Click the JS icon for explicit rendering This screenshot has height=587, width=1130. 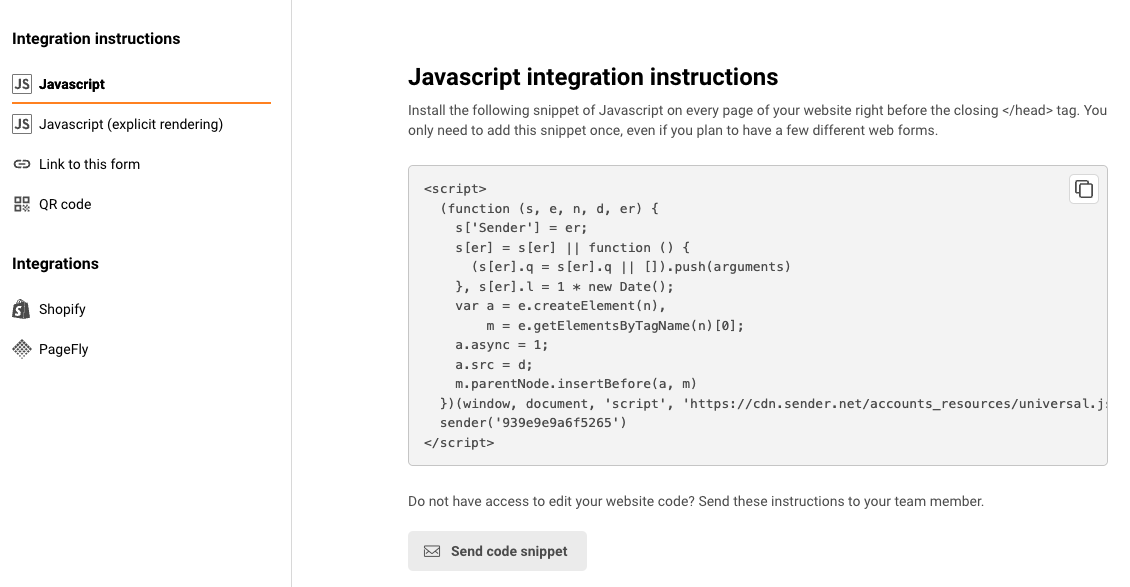tap(21, 124)
